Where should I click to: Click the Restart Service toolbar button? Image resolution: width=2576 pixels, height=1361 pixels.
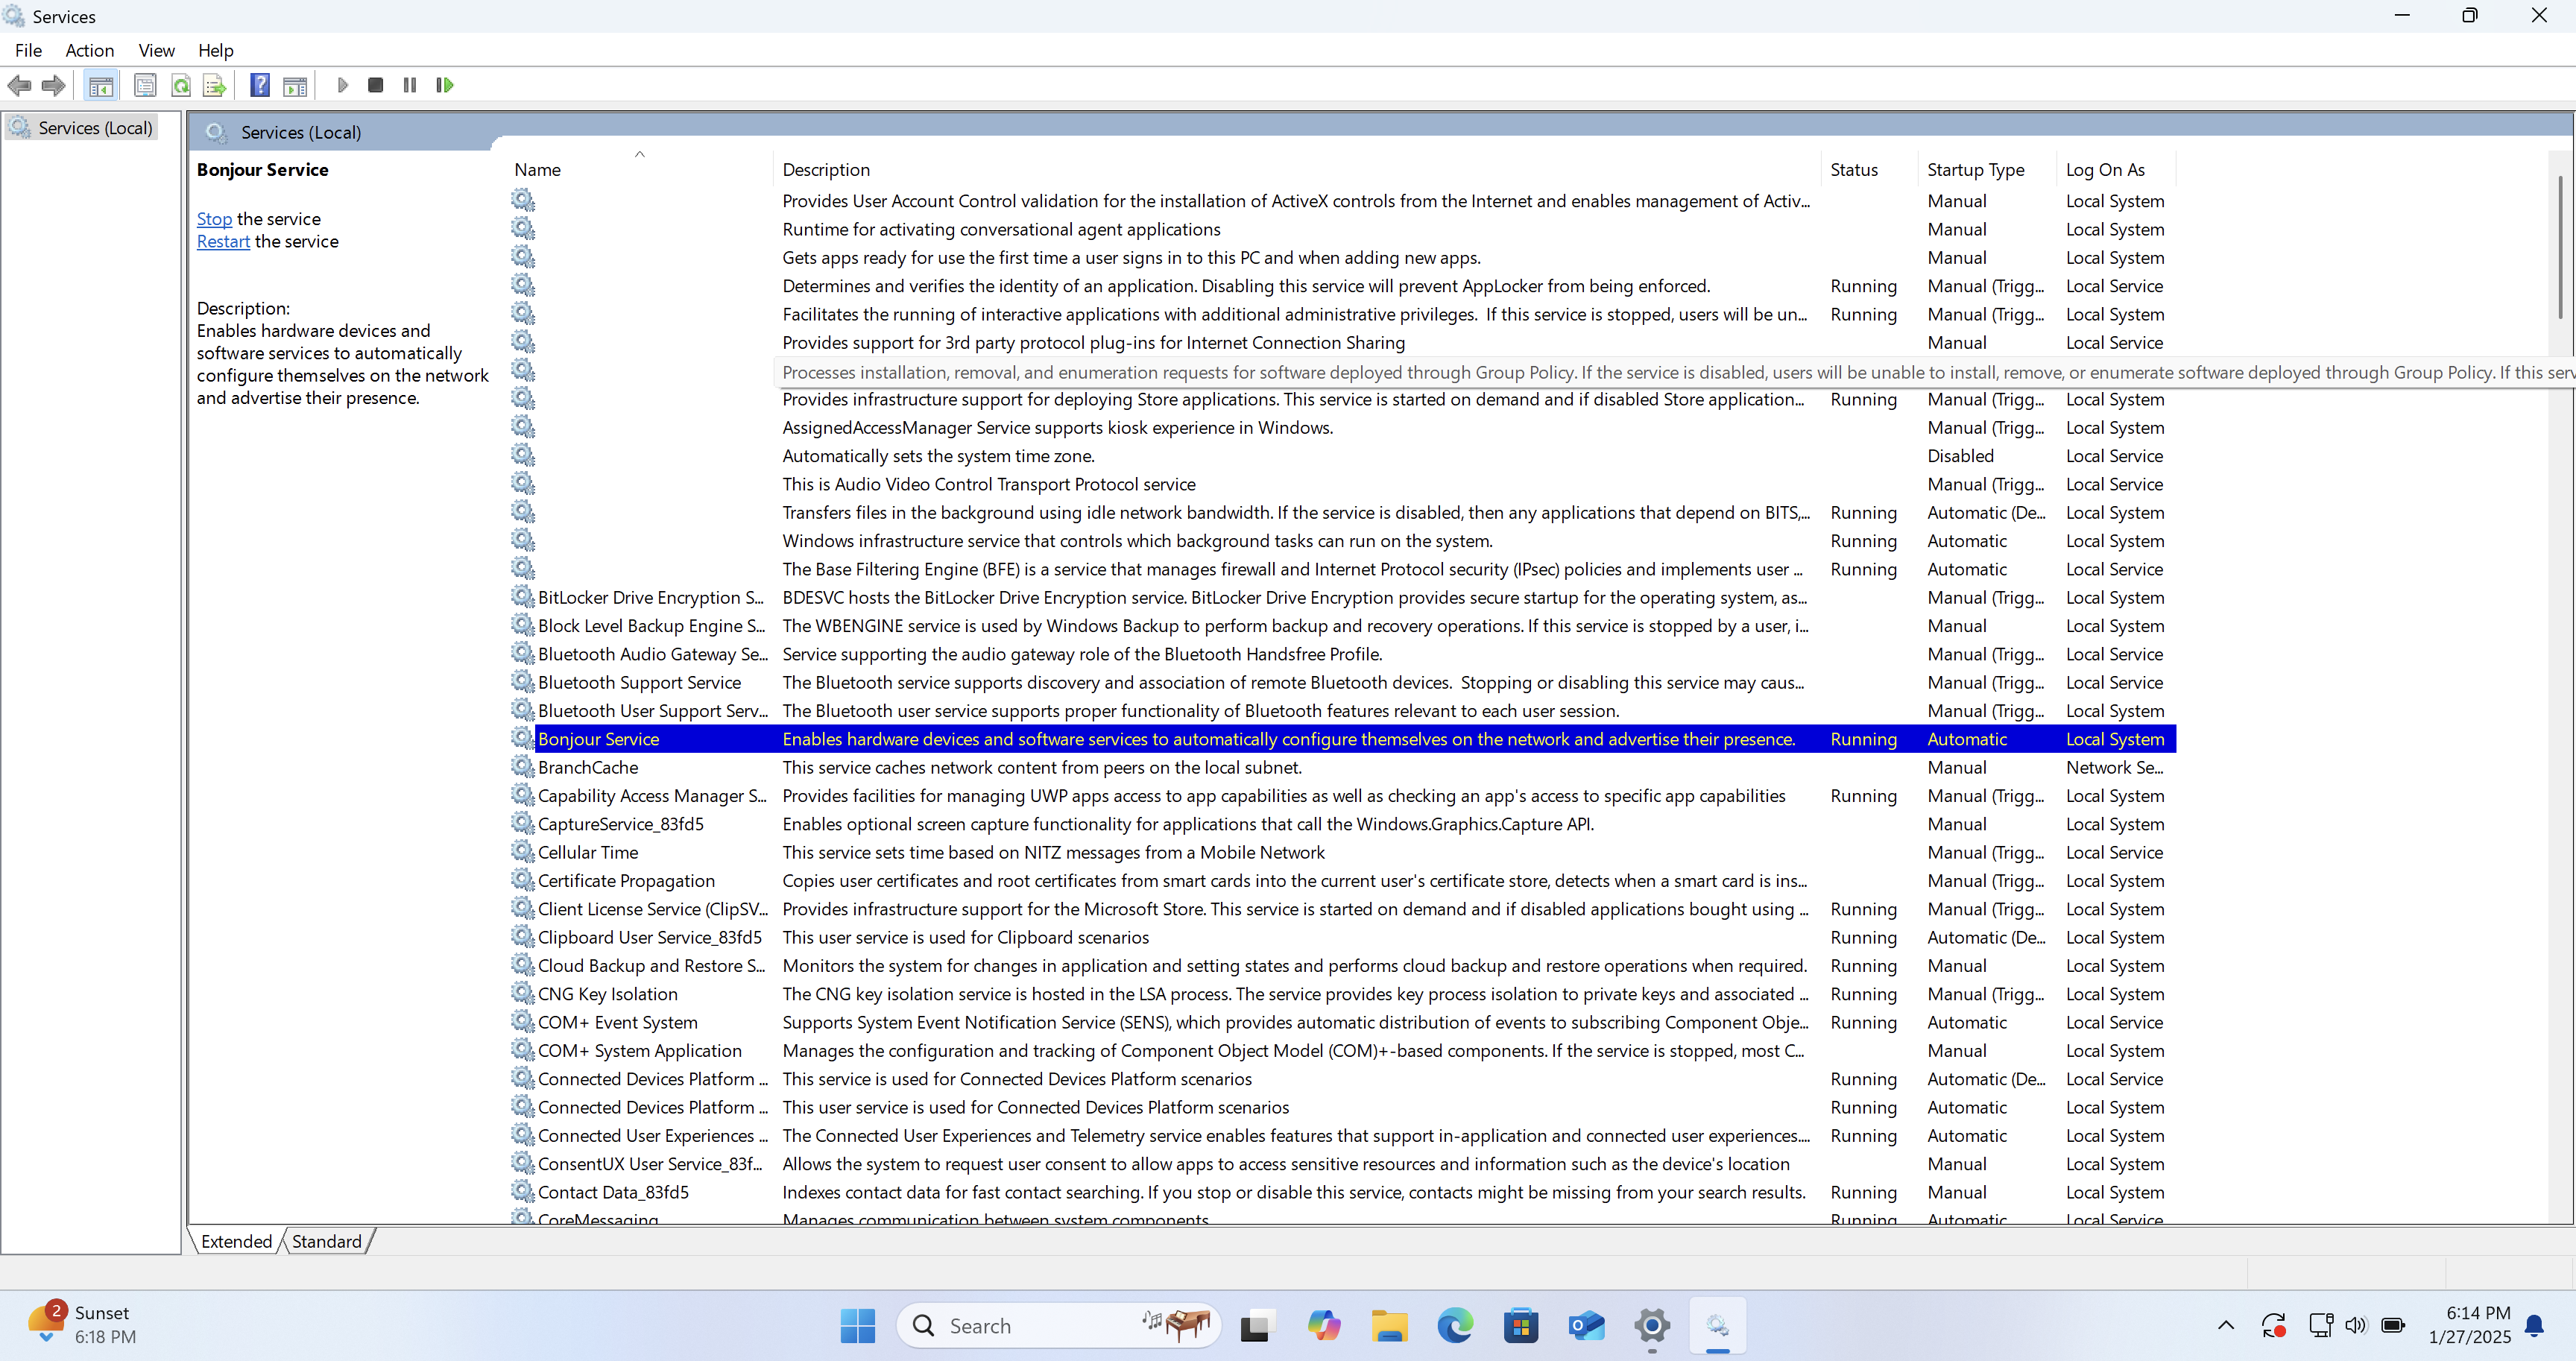pos(445,85)
